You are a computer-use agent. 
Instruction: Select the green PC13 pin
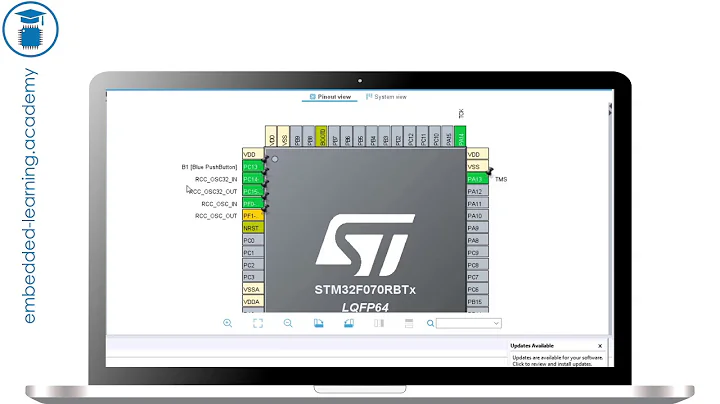click(x=253, y=167)
